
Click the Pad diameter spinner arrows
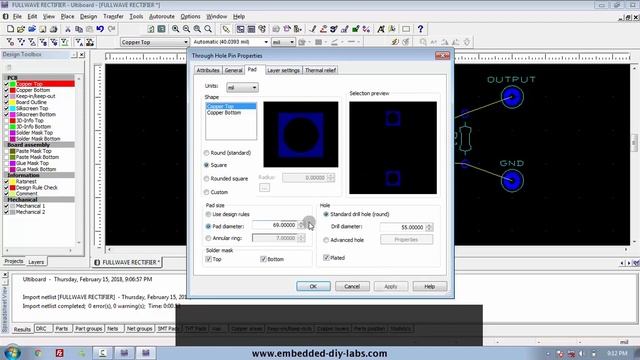pyautogui.click(x=302, y=225)
